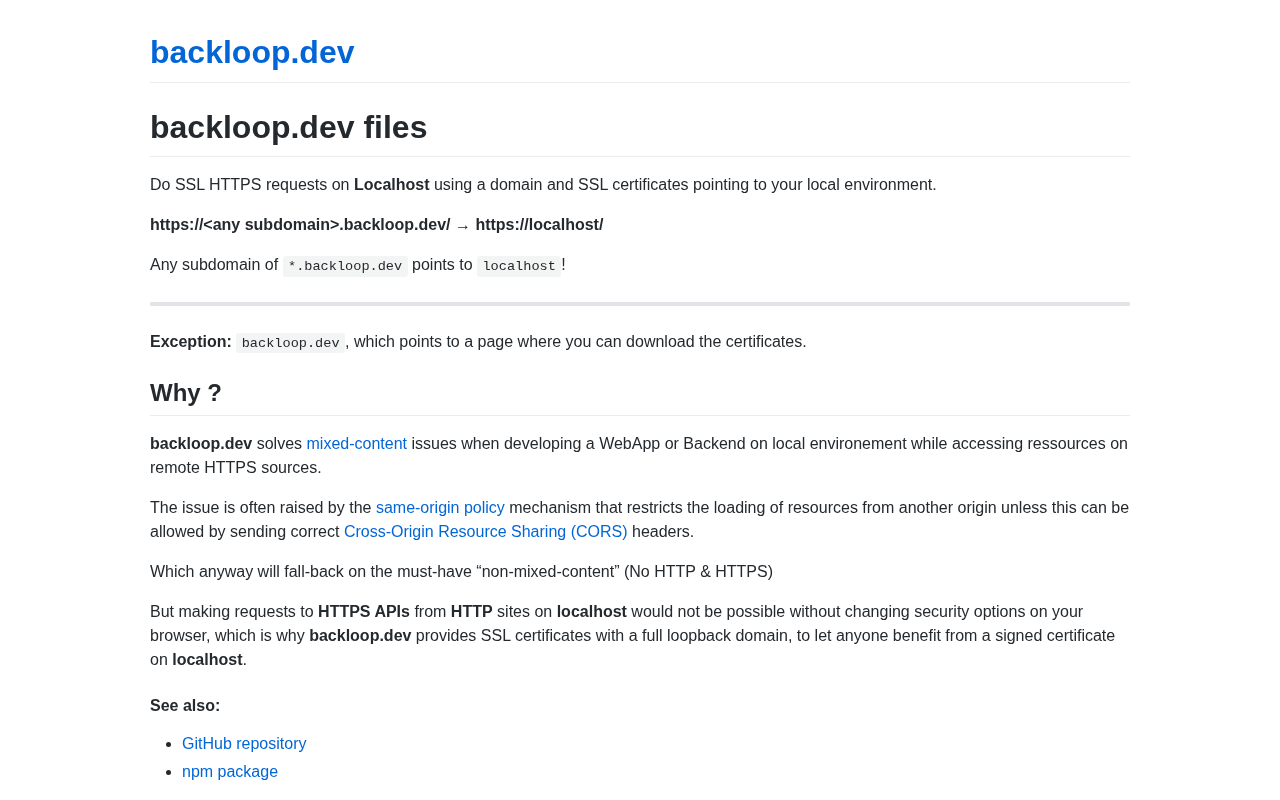Click the "backloop.dev files" heading
1280x800 pixels.
(288, 127)
